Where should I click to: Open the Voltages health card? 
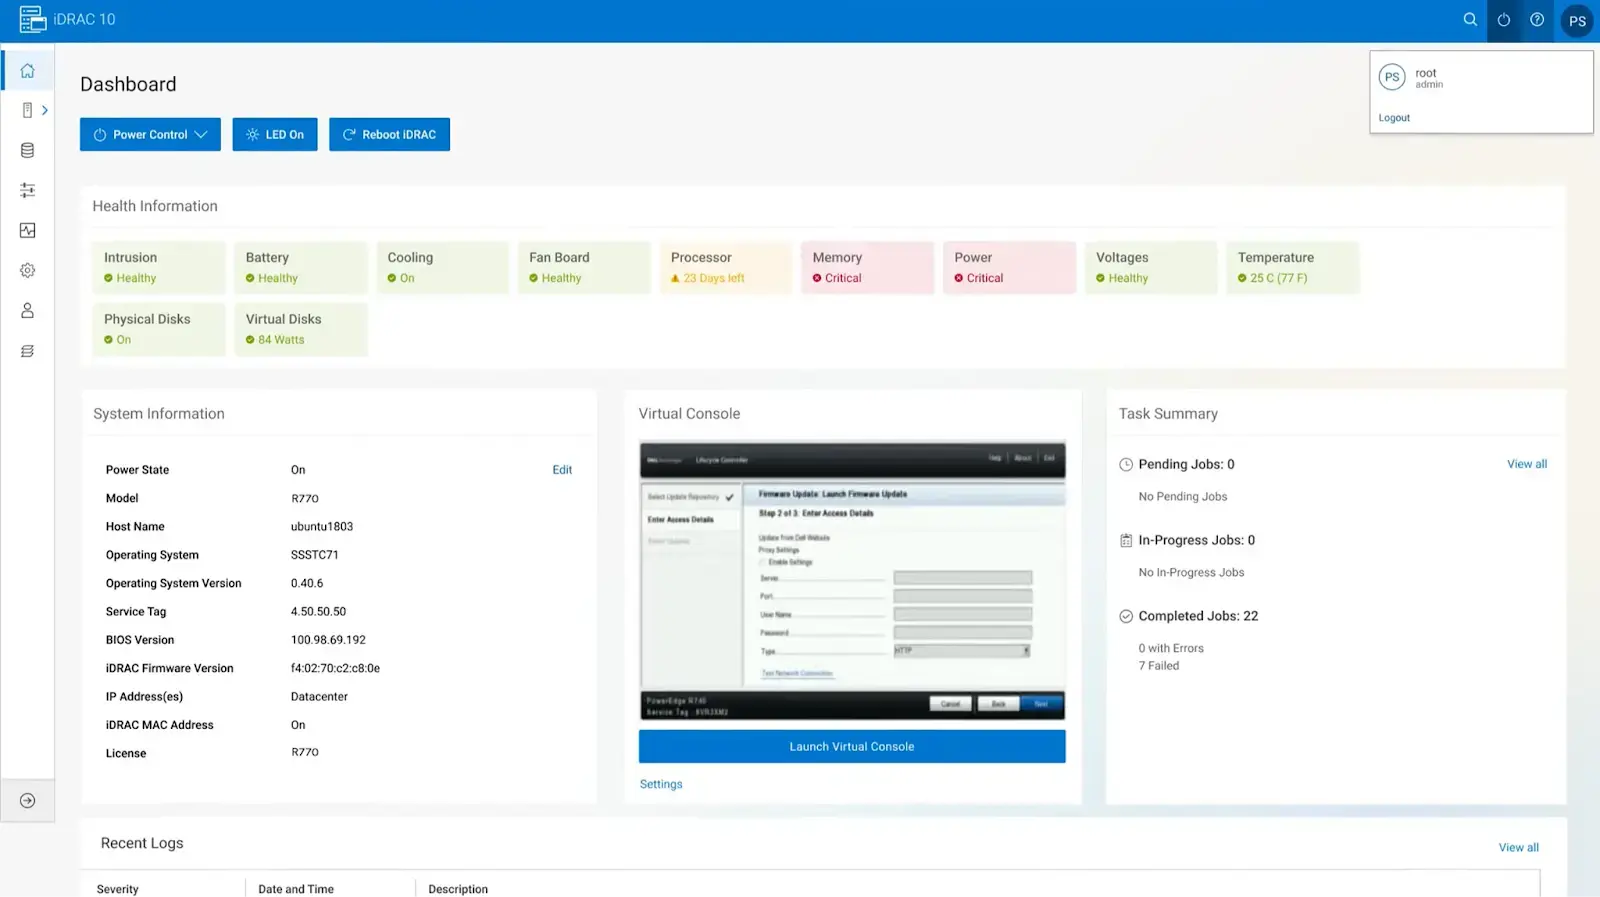click(x=1151, y=267)
